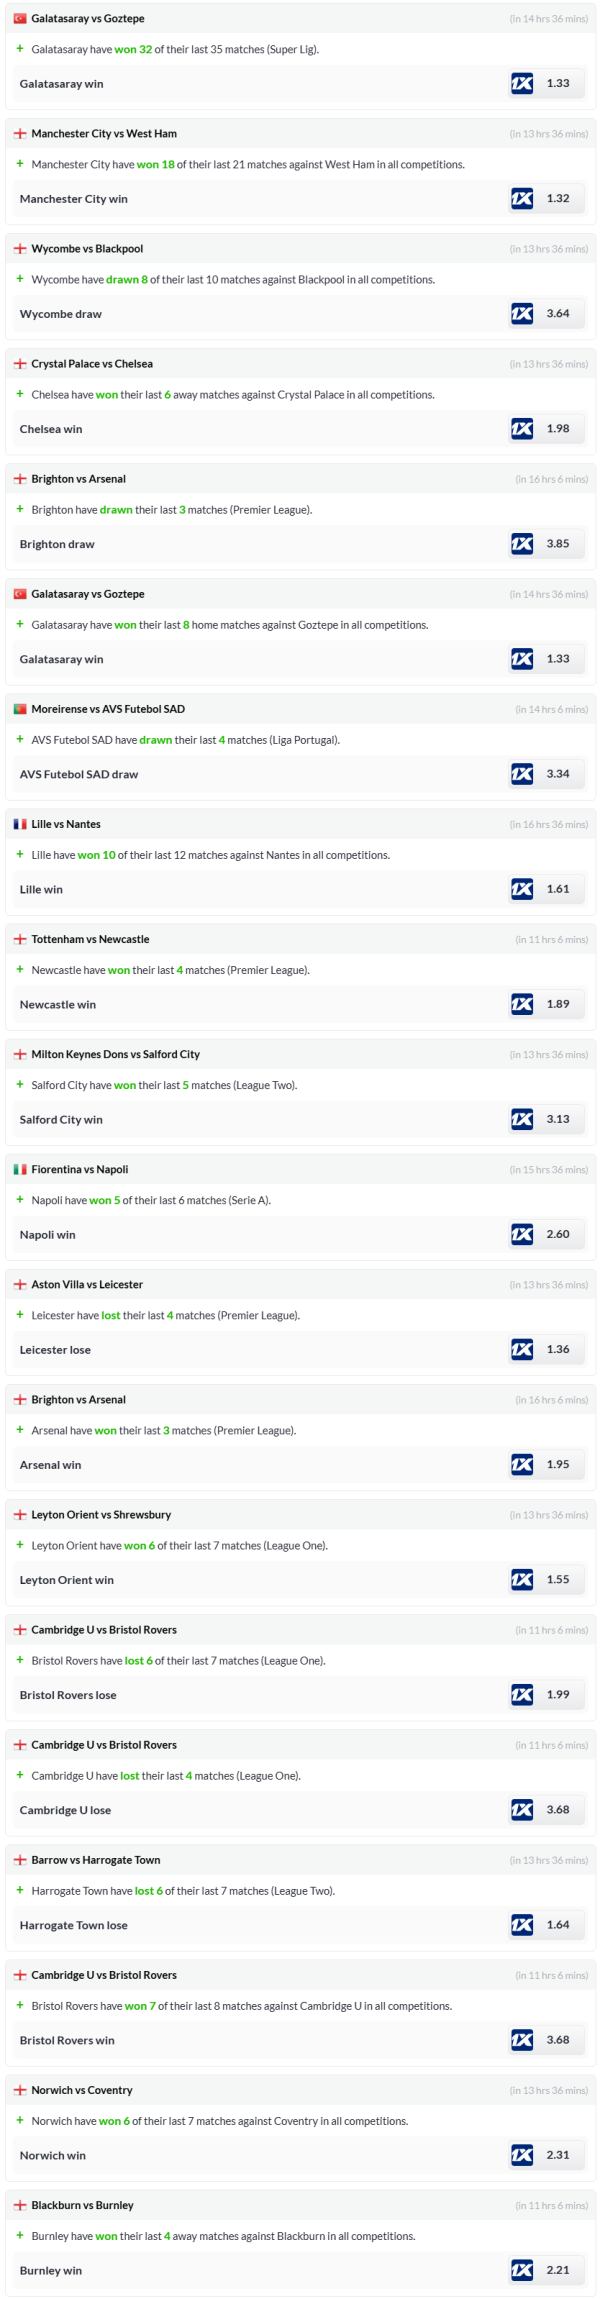This screenshot has width=600, height=2299.
Task: Open the Milton Keynes Dons vs Salford City heading
Action: 115,1054
